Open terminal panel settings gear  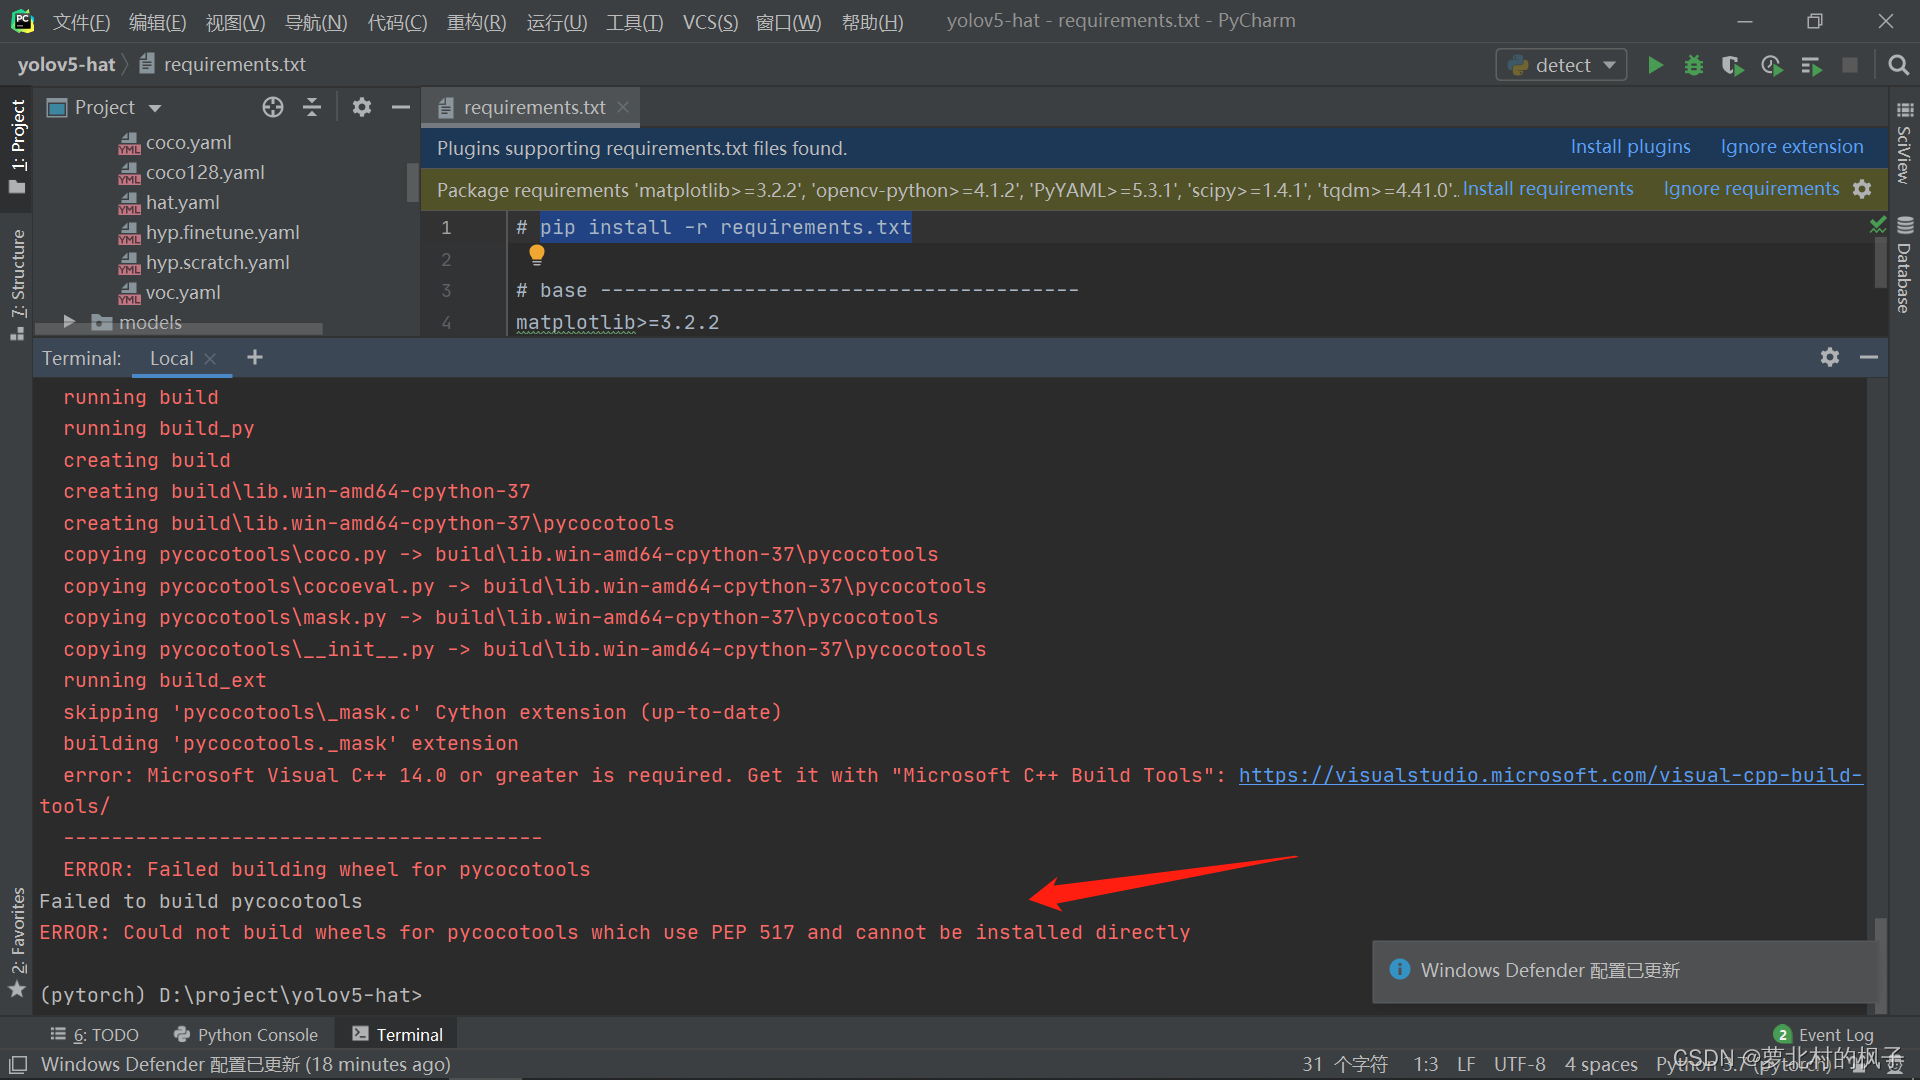(1830, 357)
